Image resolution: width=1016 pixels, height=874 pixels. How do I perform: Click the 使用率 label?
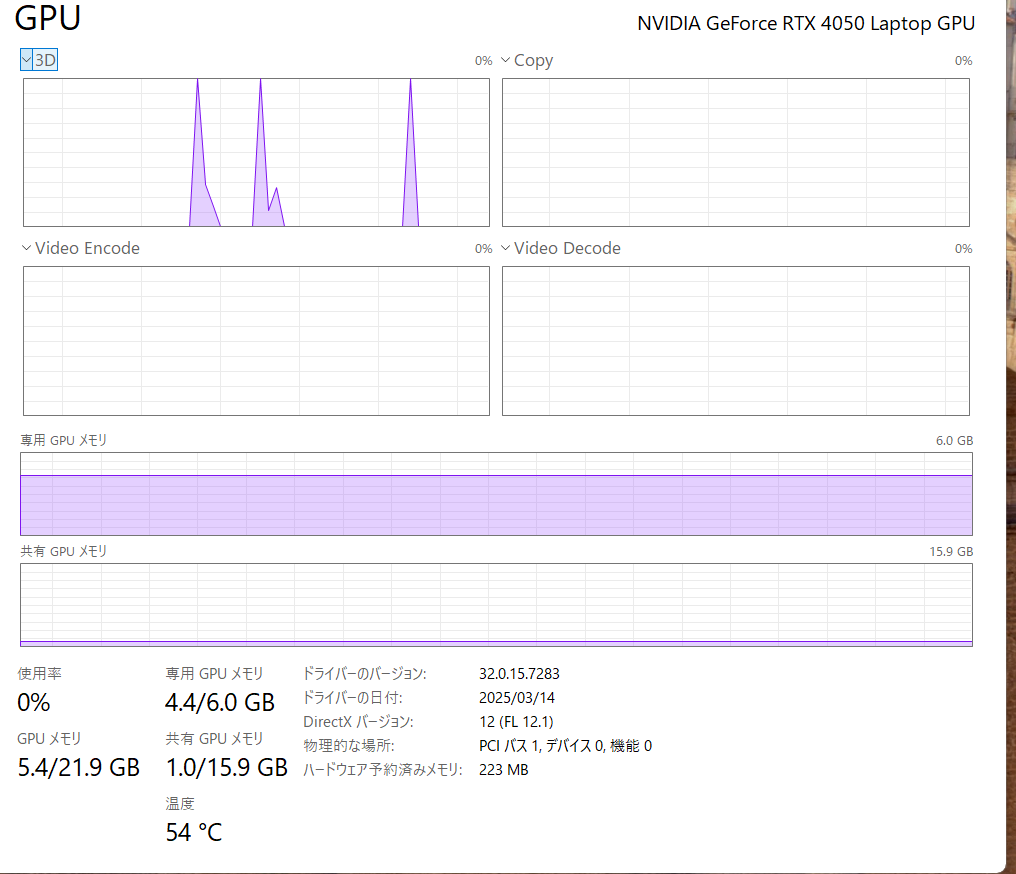click(x=40, y=674)
